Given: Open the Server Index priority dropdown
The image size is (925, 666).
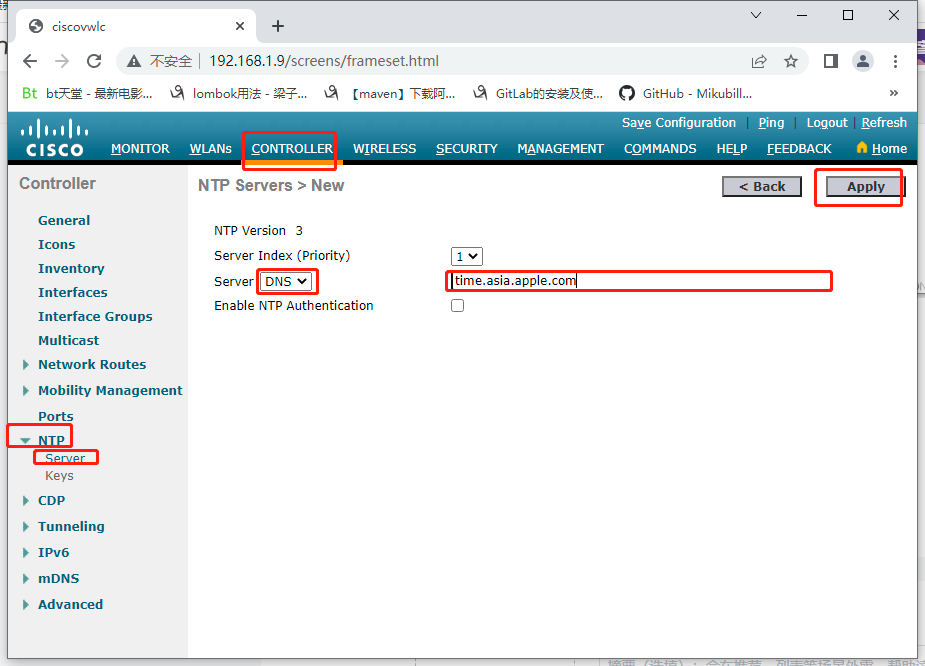Looking at the screenshot, I should [465, 256].
